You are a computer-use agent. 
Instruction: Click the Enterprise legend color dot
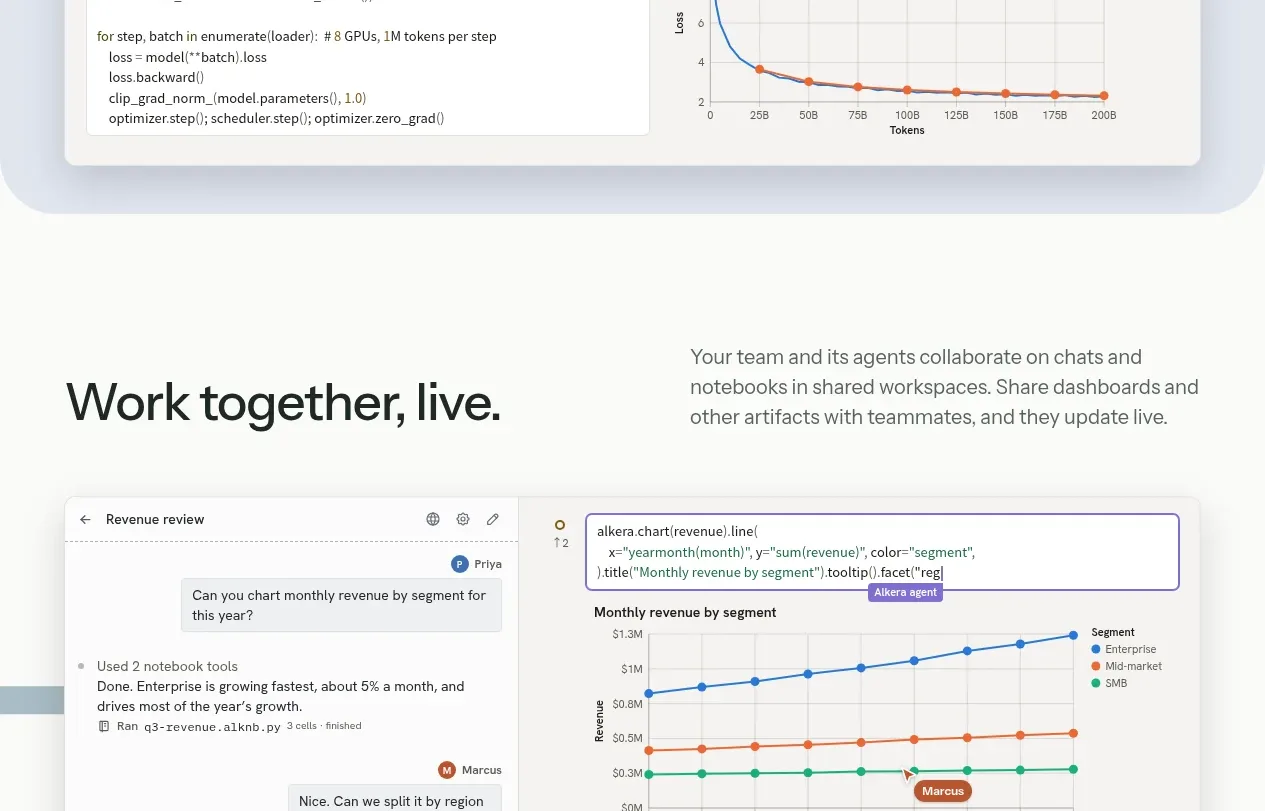pos(1096,649)
